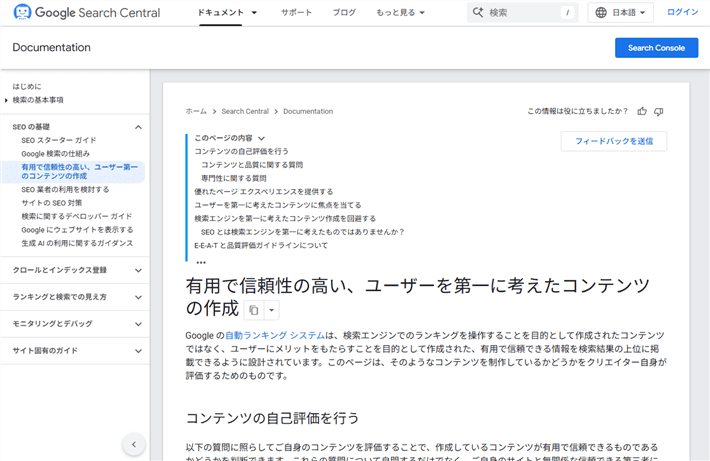Click the thumbs down feedback icon

pos(659,111)
